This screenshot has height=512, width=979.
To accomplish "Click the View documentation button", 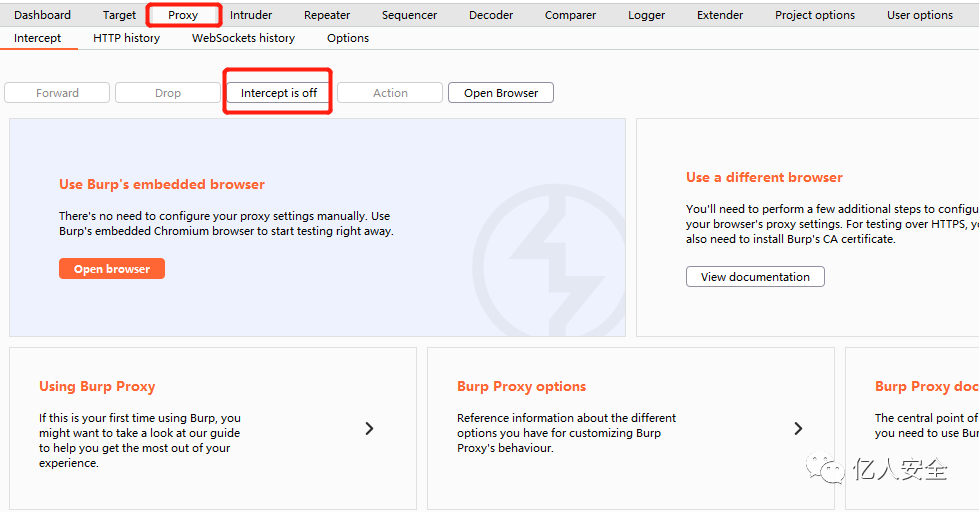I will point(755,277).
